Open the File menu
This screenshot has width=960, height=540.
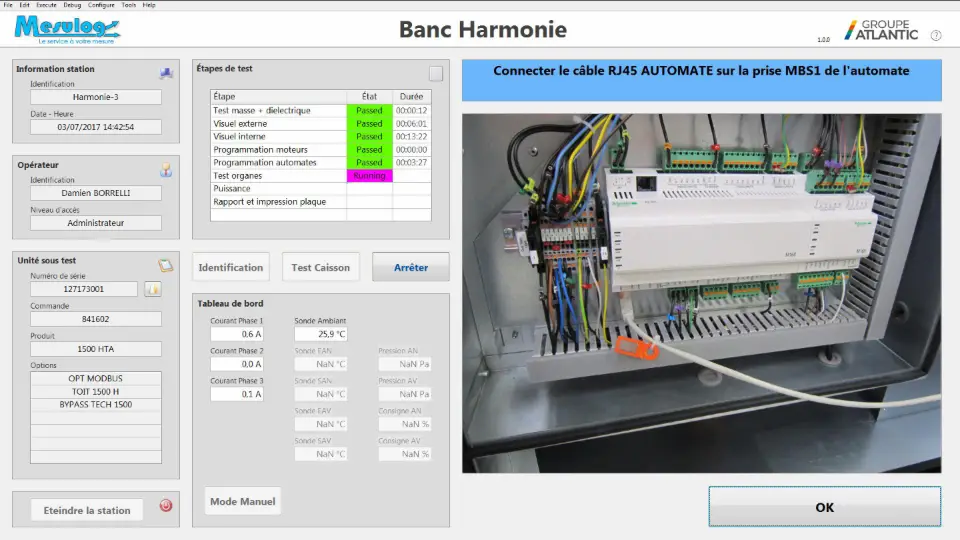tap(8, 5)
